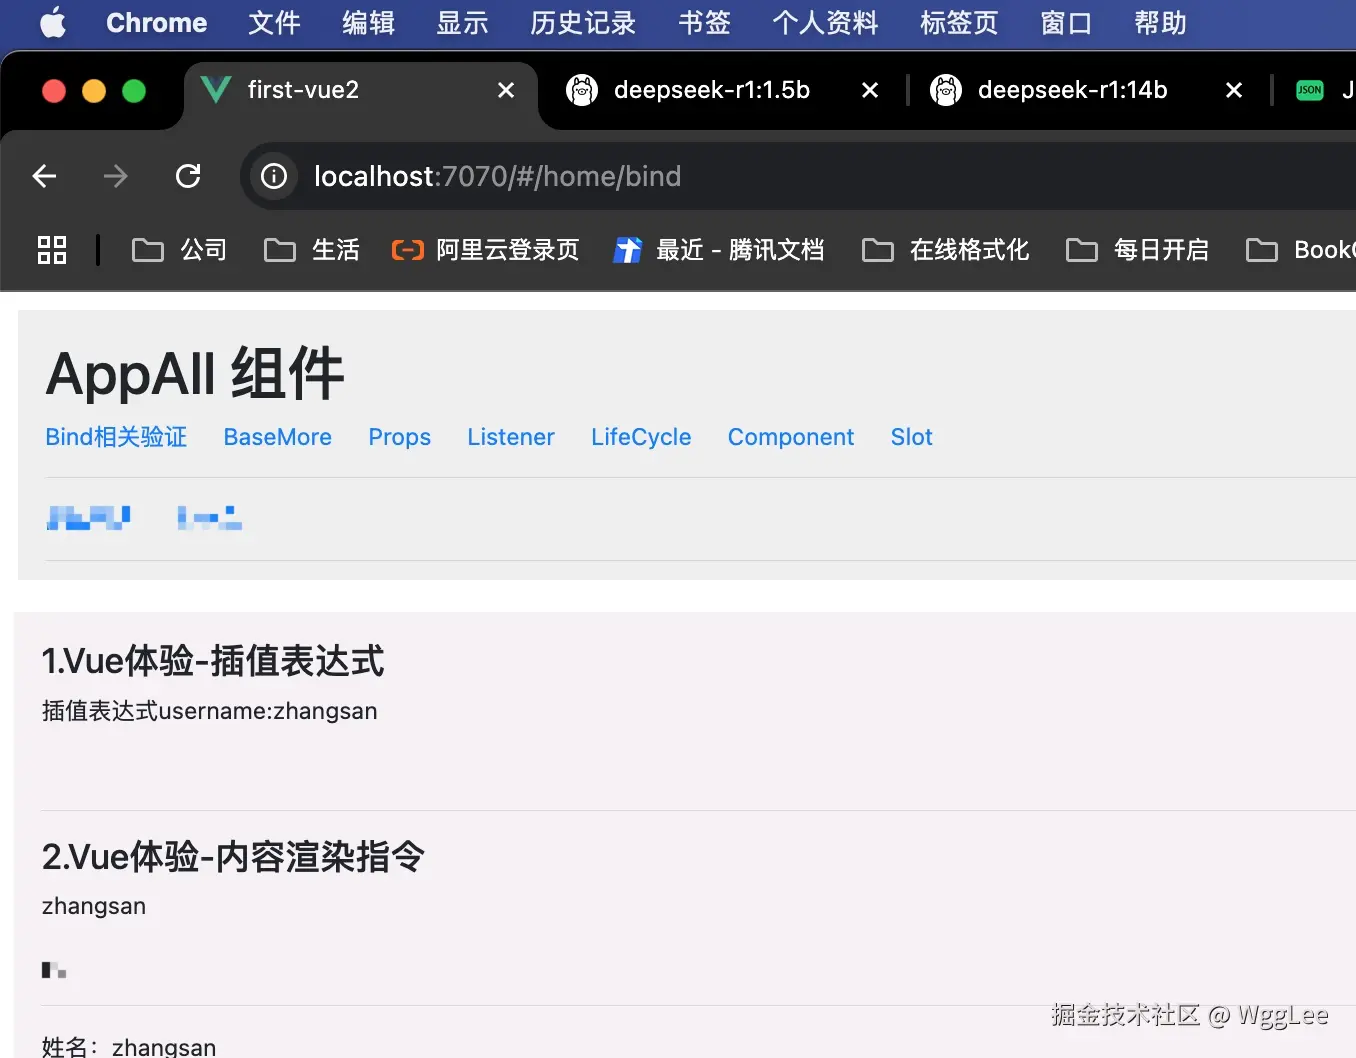This screenshot has height=1058, width=1356.
Task: Click the Vue favicon on first-vue2 tab
Action: [216, 89]
